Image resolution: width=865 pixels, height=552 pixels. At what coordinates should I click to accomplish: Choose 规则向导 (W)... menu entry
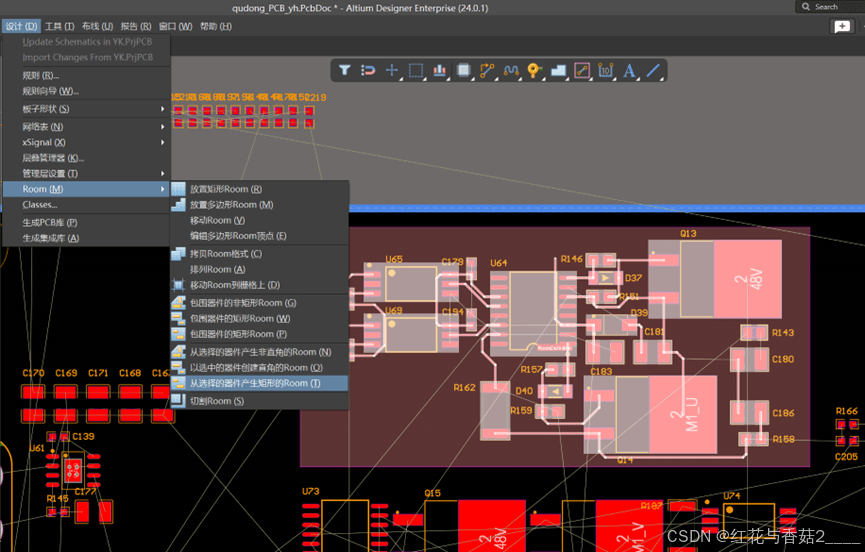[x=87, y=91]
